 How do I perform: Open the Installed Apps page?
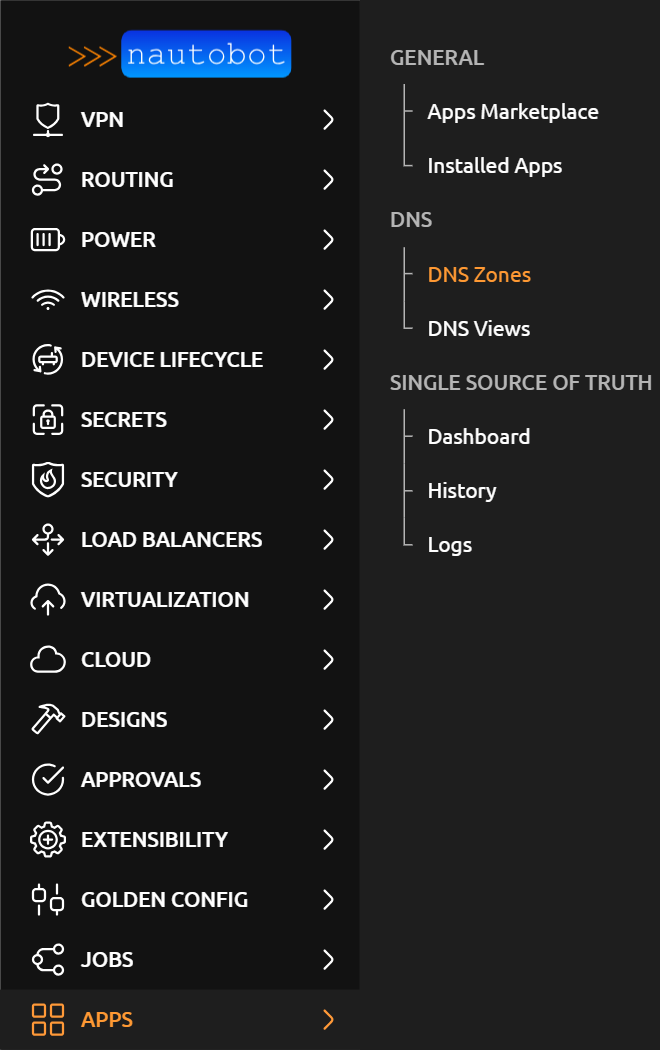coord(494,165)
